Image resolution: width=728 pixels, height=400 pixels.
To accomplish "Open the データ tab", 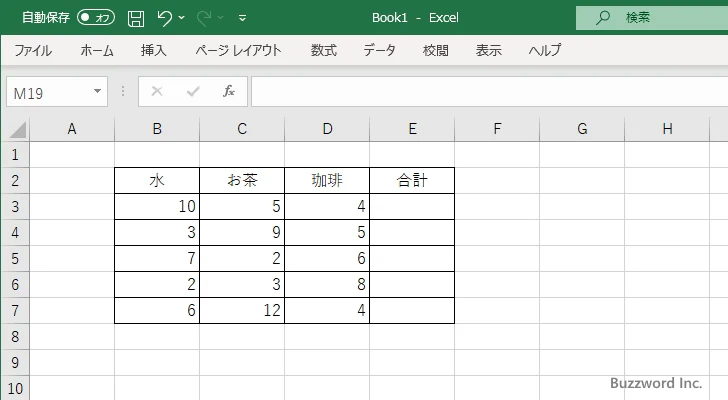I will pos(379,50).
